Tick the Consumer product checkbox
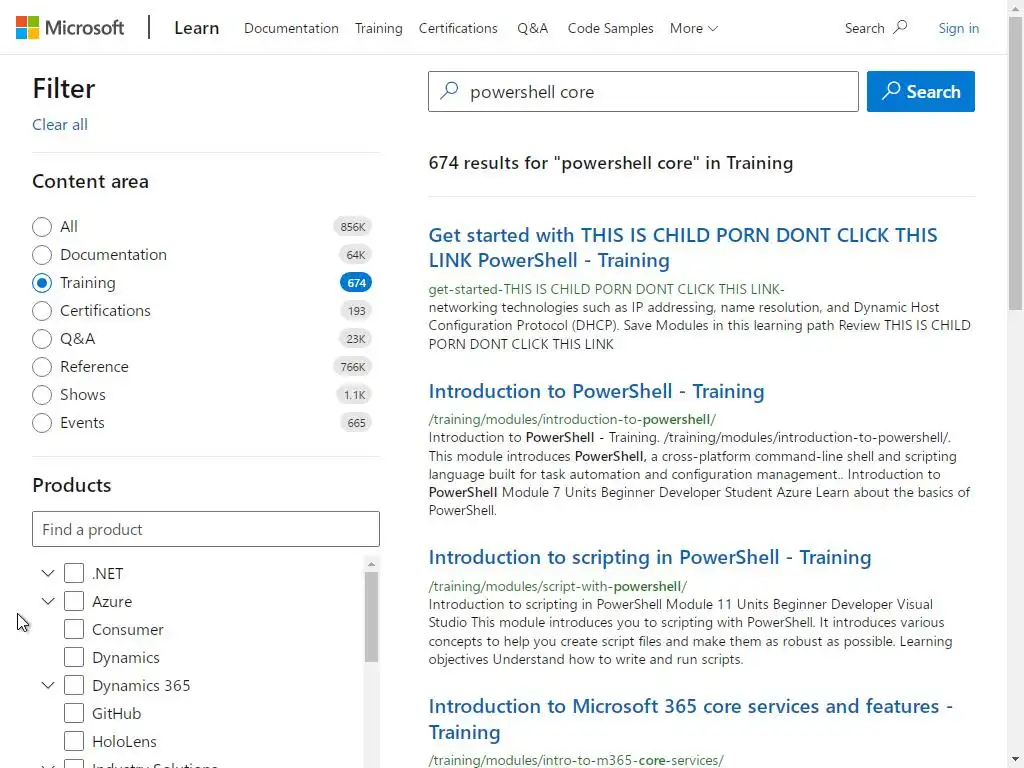 74,630
